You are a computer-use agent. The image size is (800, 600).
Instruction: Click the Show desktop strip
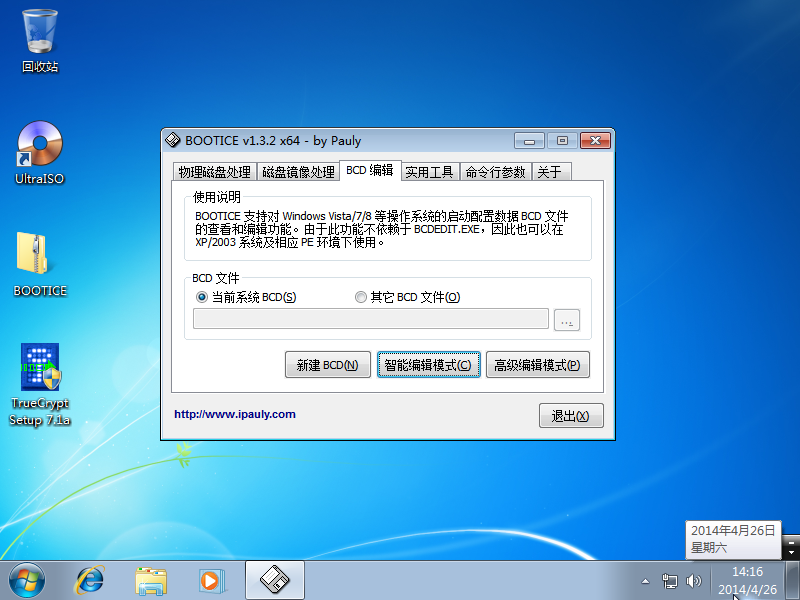coord(792,581)
